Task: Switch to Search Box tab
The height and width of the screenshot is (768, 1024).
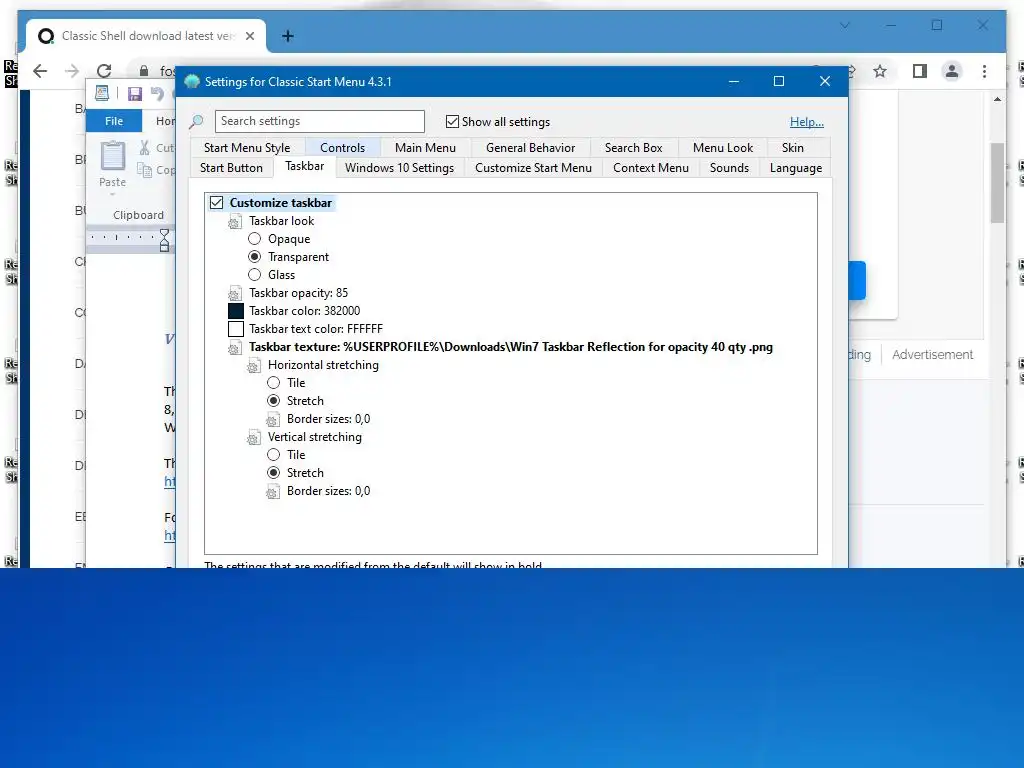Action: (633, 148)
